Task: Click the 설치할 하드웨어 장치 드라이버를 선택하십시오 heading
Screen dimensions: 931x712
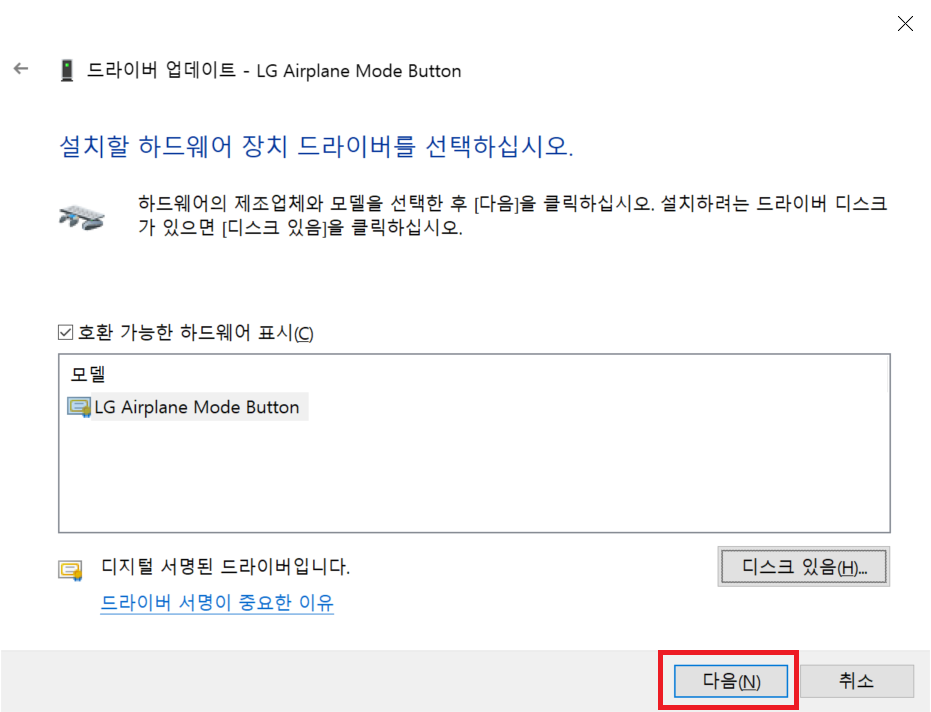Action: tap(316, 146)
